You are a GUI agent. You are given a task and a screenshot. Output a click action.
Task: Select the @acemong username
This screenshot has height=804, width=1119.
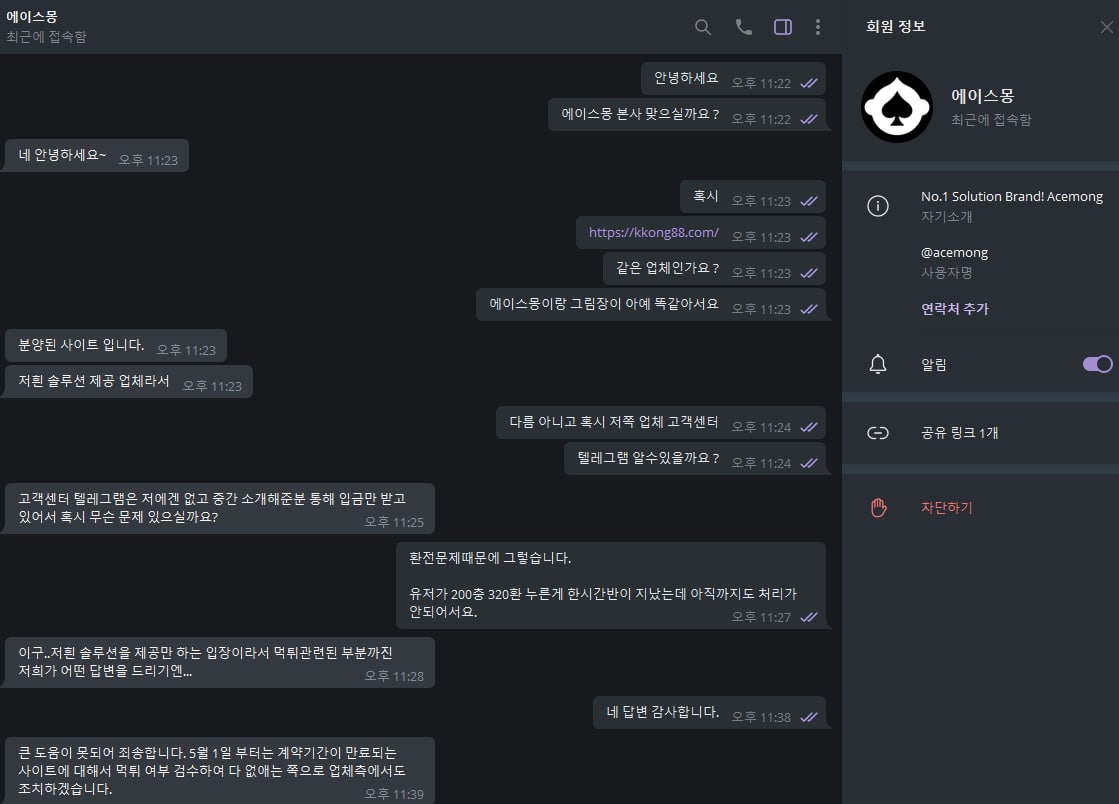[x=954, y=253]
